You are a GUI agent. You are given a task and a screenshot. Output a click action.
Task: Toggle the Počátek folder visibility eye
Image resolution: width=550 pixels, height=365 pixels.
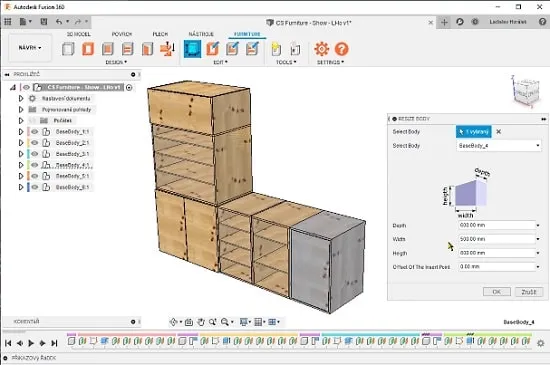[x=32, y=121]
